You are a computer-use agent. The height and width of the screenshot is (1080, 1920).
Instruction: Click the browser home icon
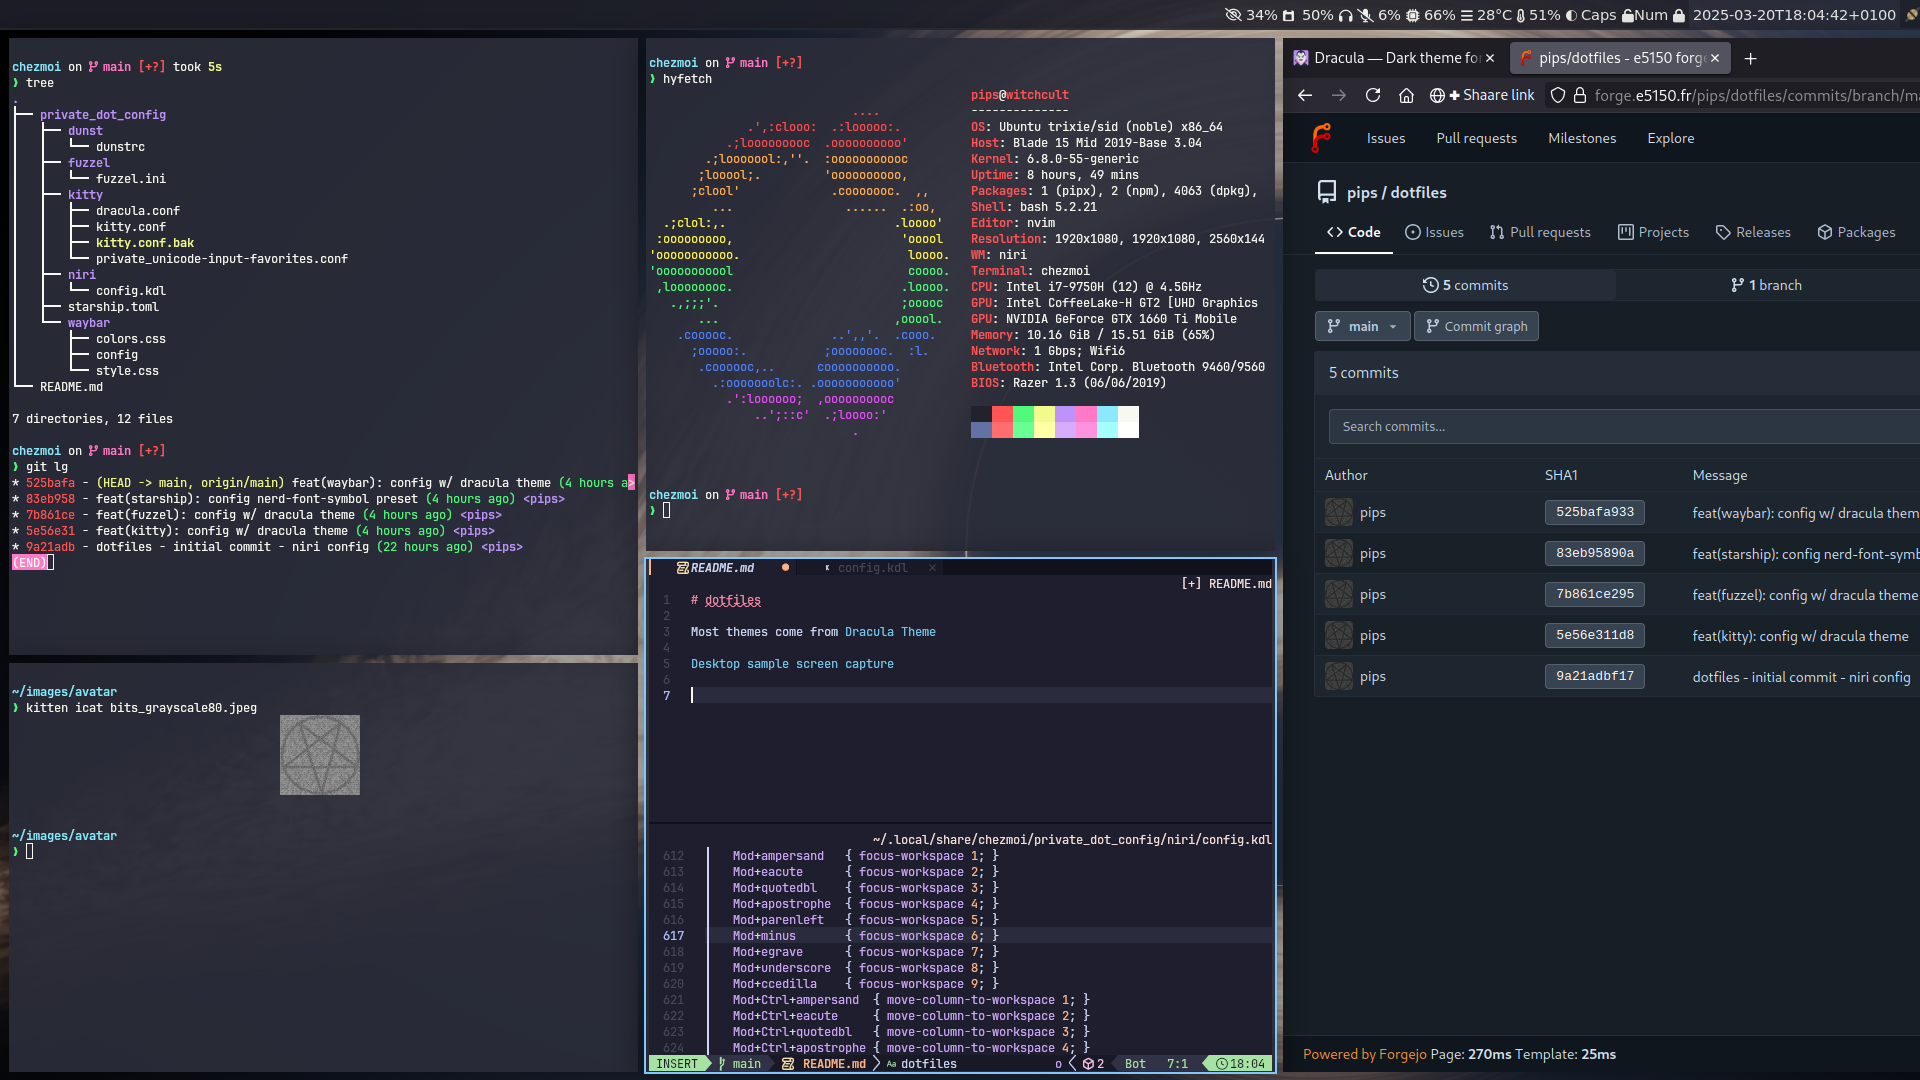(1407, 95)
